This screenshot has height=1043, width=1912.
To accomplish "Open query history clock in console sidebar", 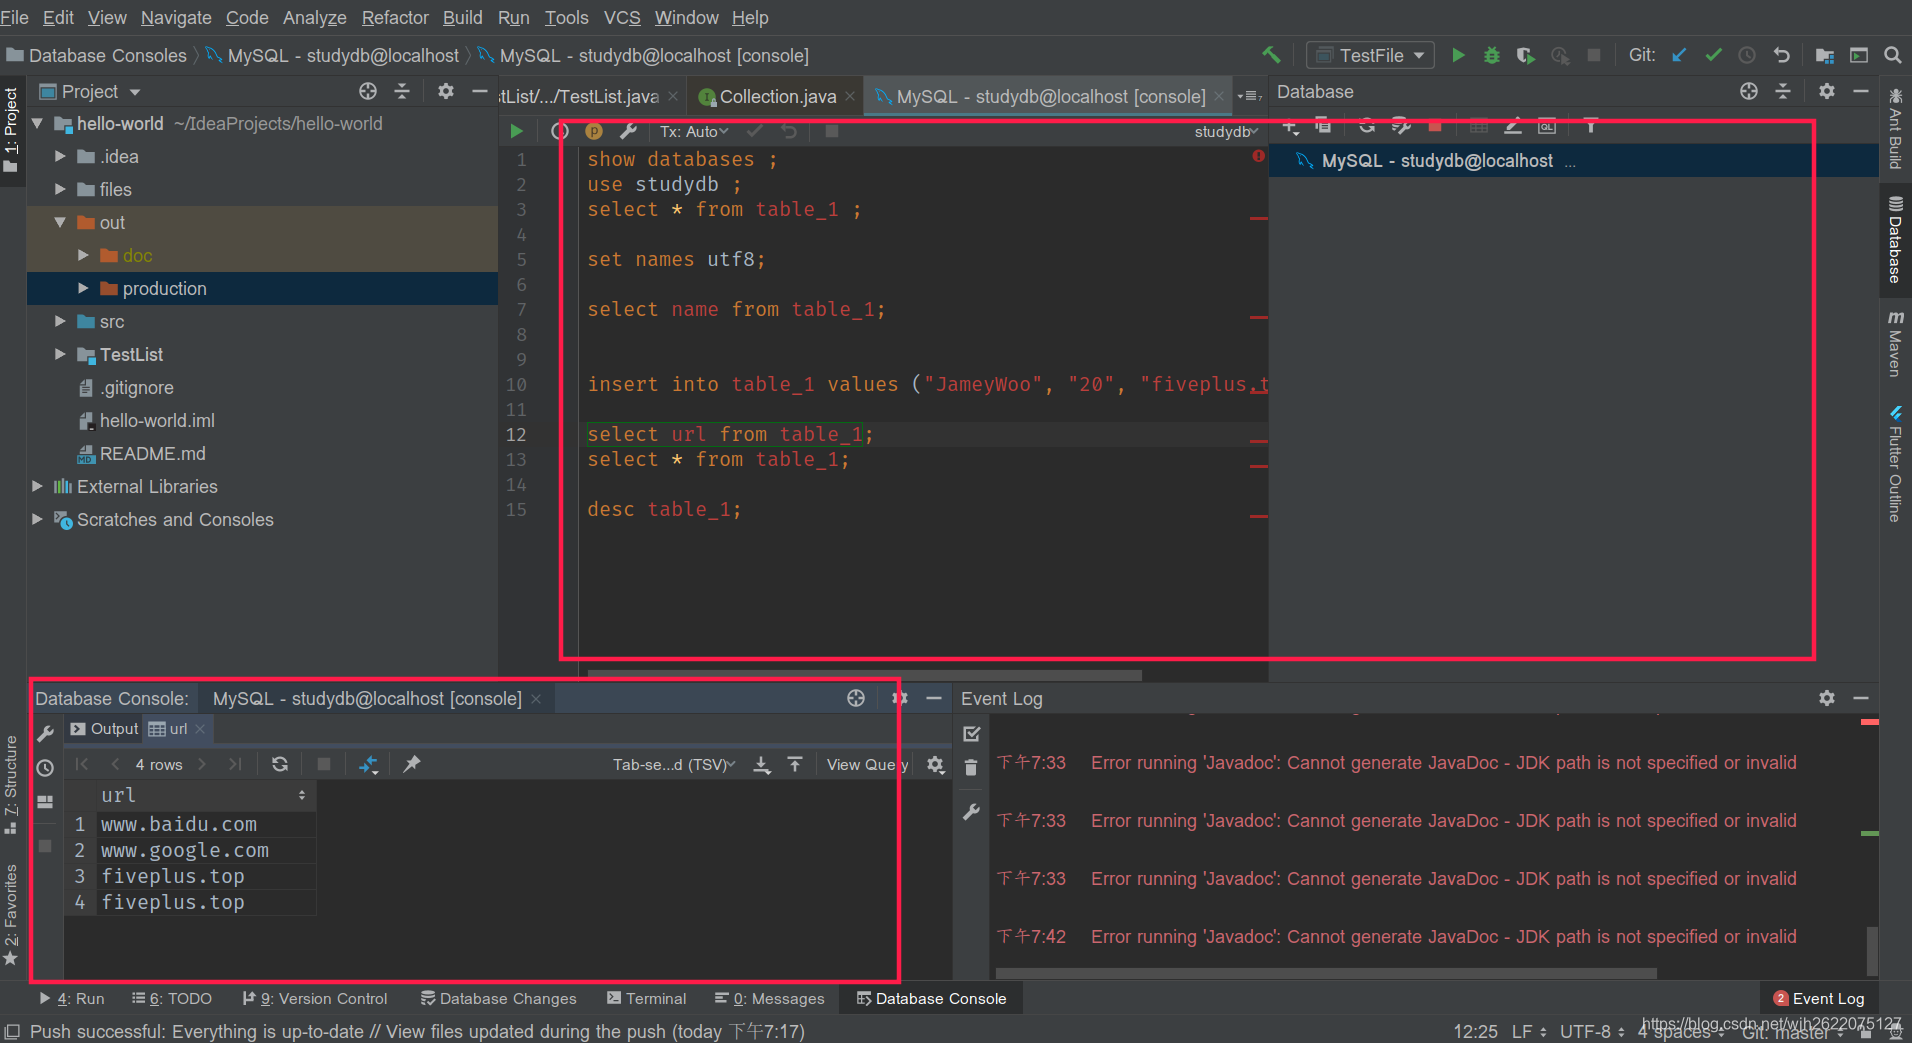I will click(x=45, y=768).
